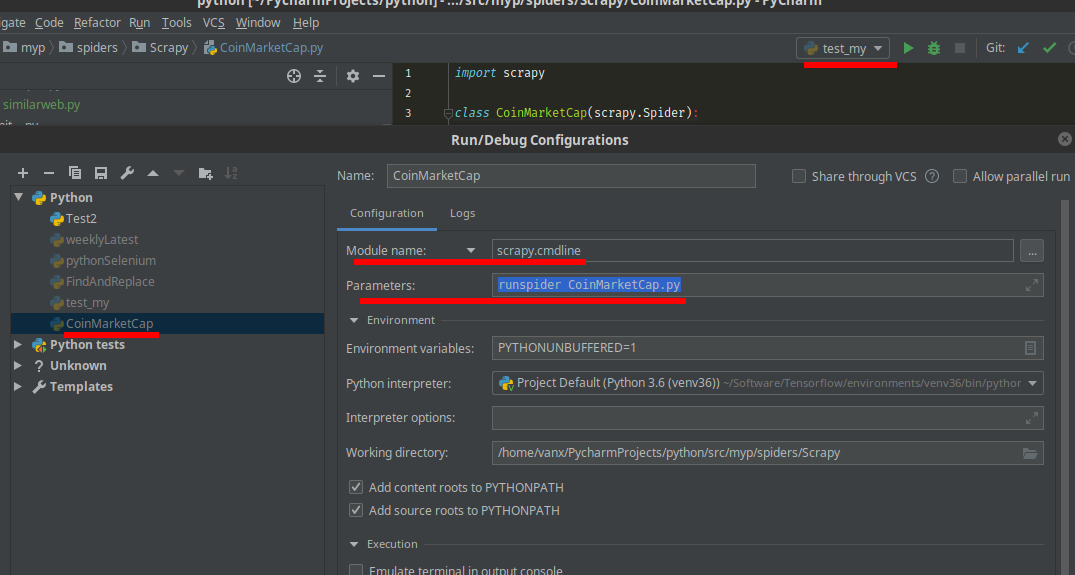Image resolution: width=1075 pixels, height=575 pixels.
Task: Select CoinMarketCap configuration in tree
Action: click(x=109, y=323)
